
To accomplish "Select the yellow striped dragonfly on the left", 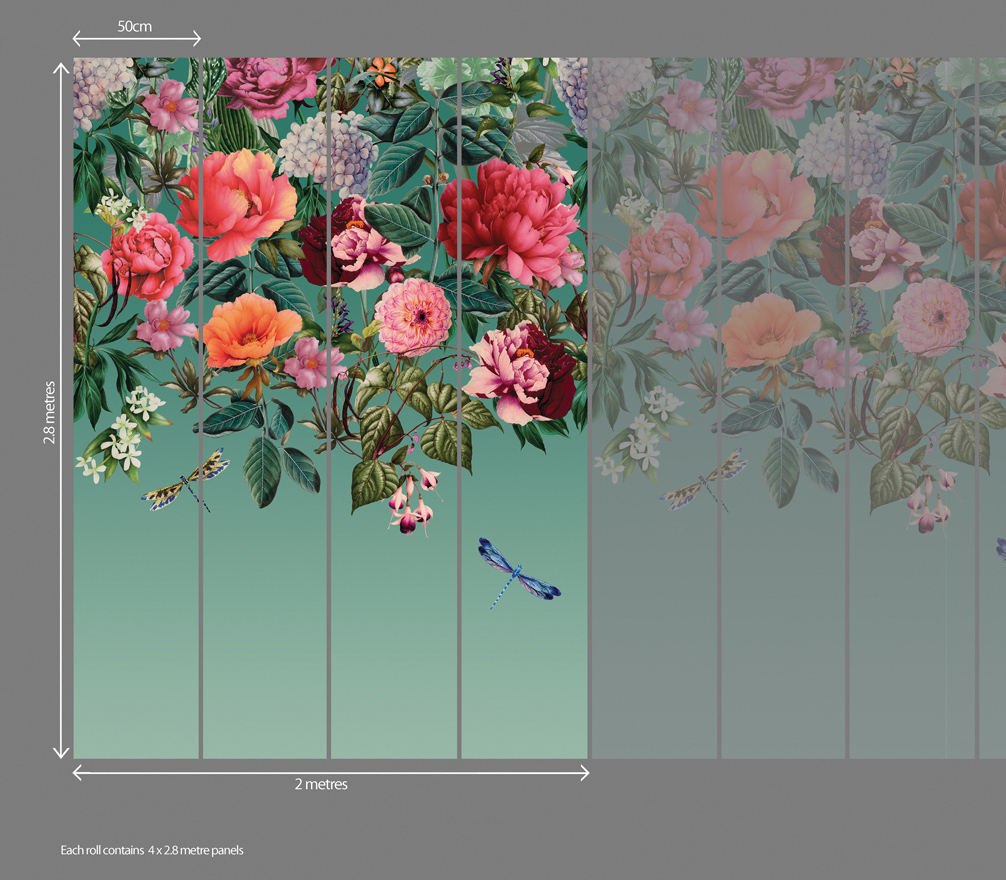I will point(187,481).
